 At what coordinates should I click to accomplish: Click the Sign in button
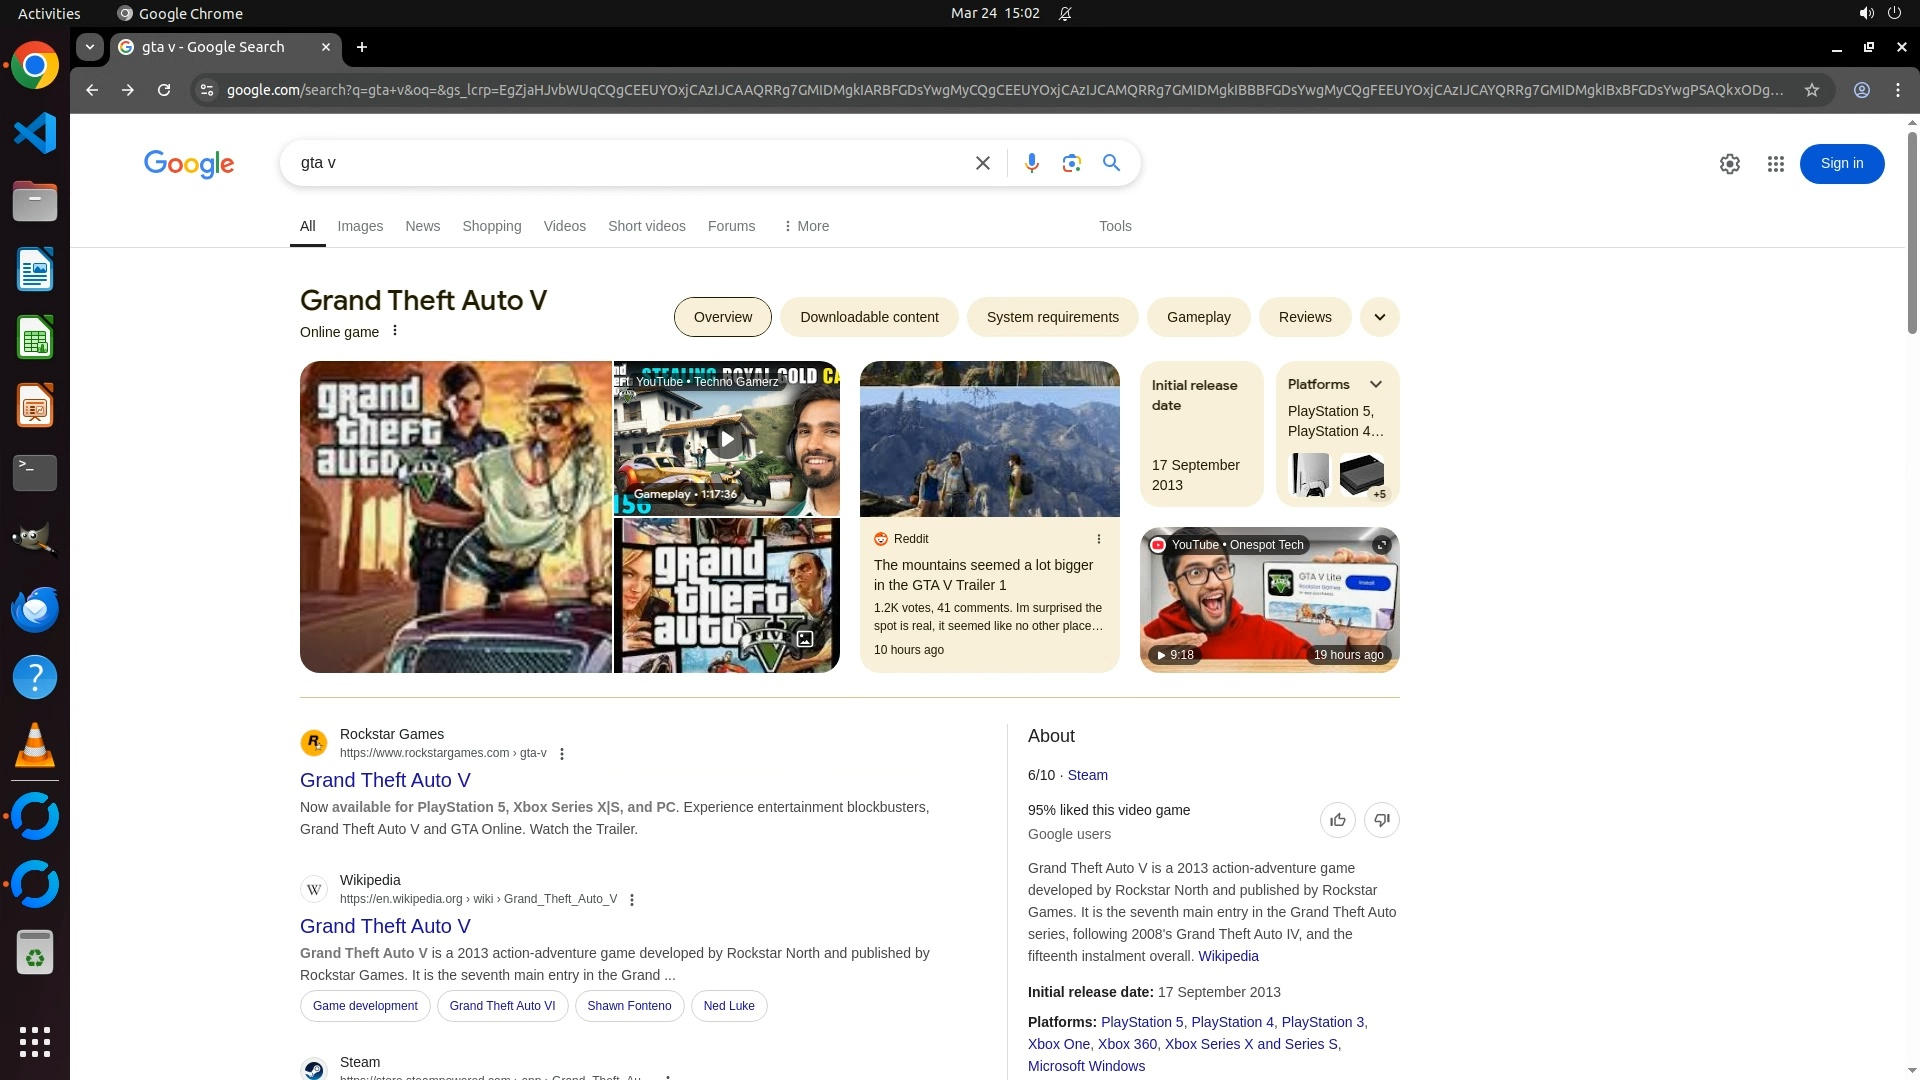click(x=1841, y=164)
